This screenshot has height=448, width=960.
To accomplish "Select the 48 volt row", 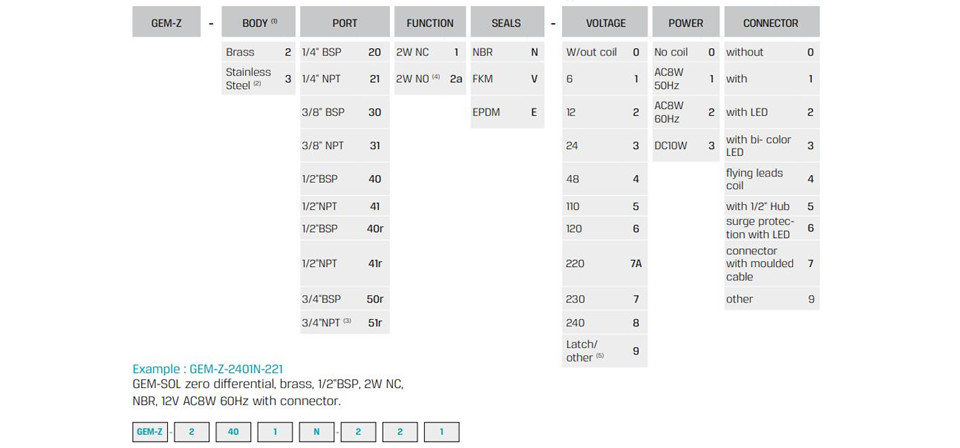I will click(604, 179).
